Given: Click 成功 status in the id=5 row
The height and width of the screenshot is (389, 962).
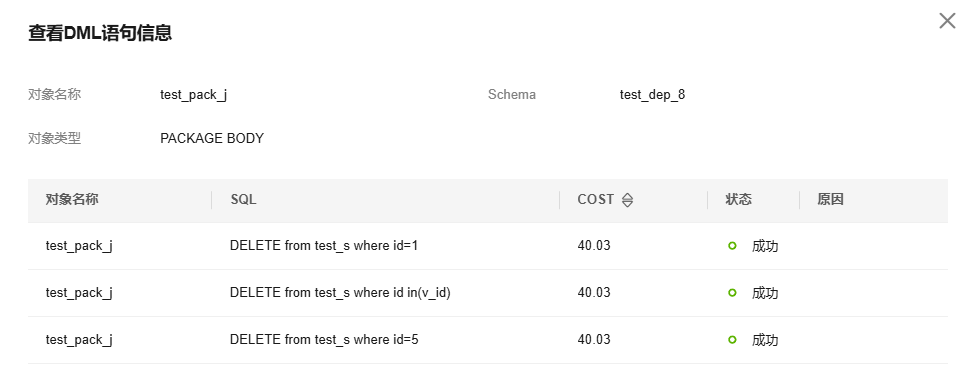Looking at the screenshot, I should (765, 340).
